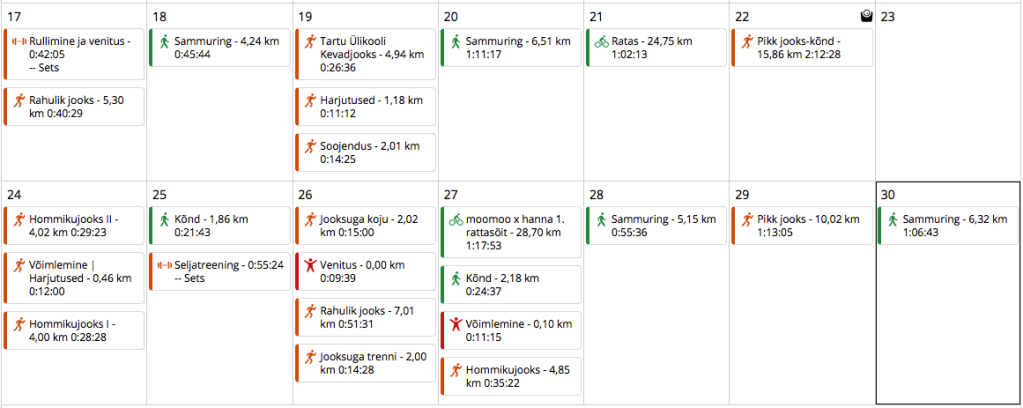The image size is (1023, 408).
Task: Click the running icon beside Rahulik jooks 5,30 km
Action: pos(18,100)
